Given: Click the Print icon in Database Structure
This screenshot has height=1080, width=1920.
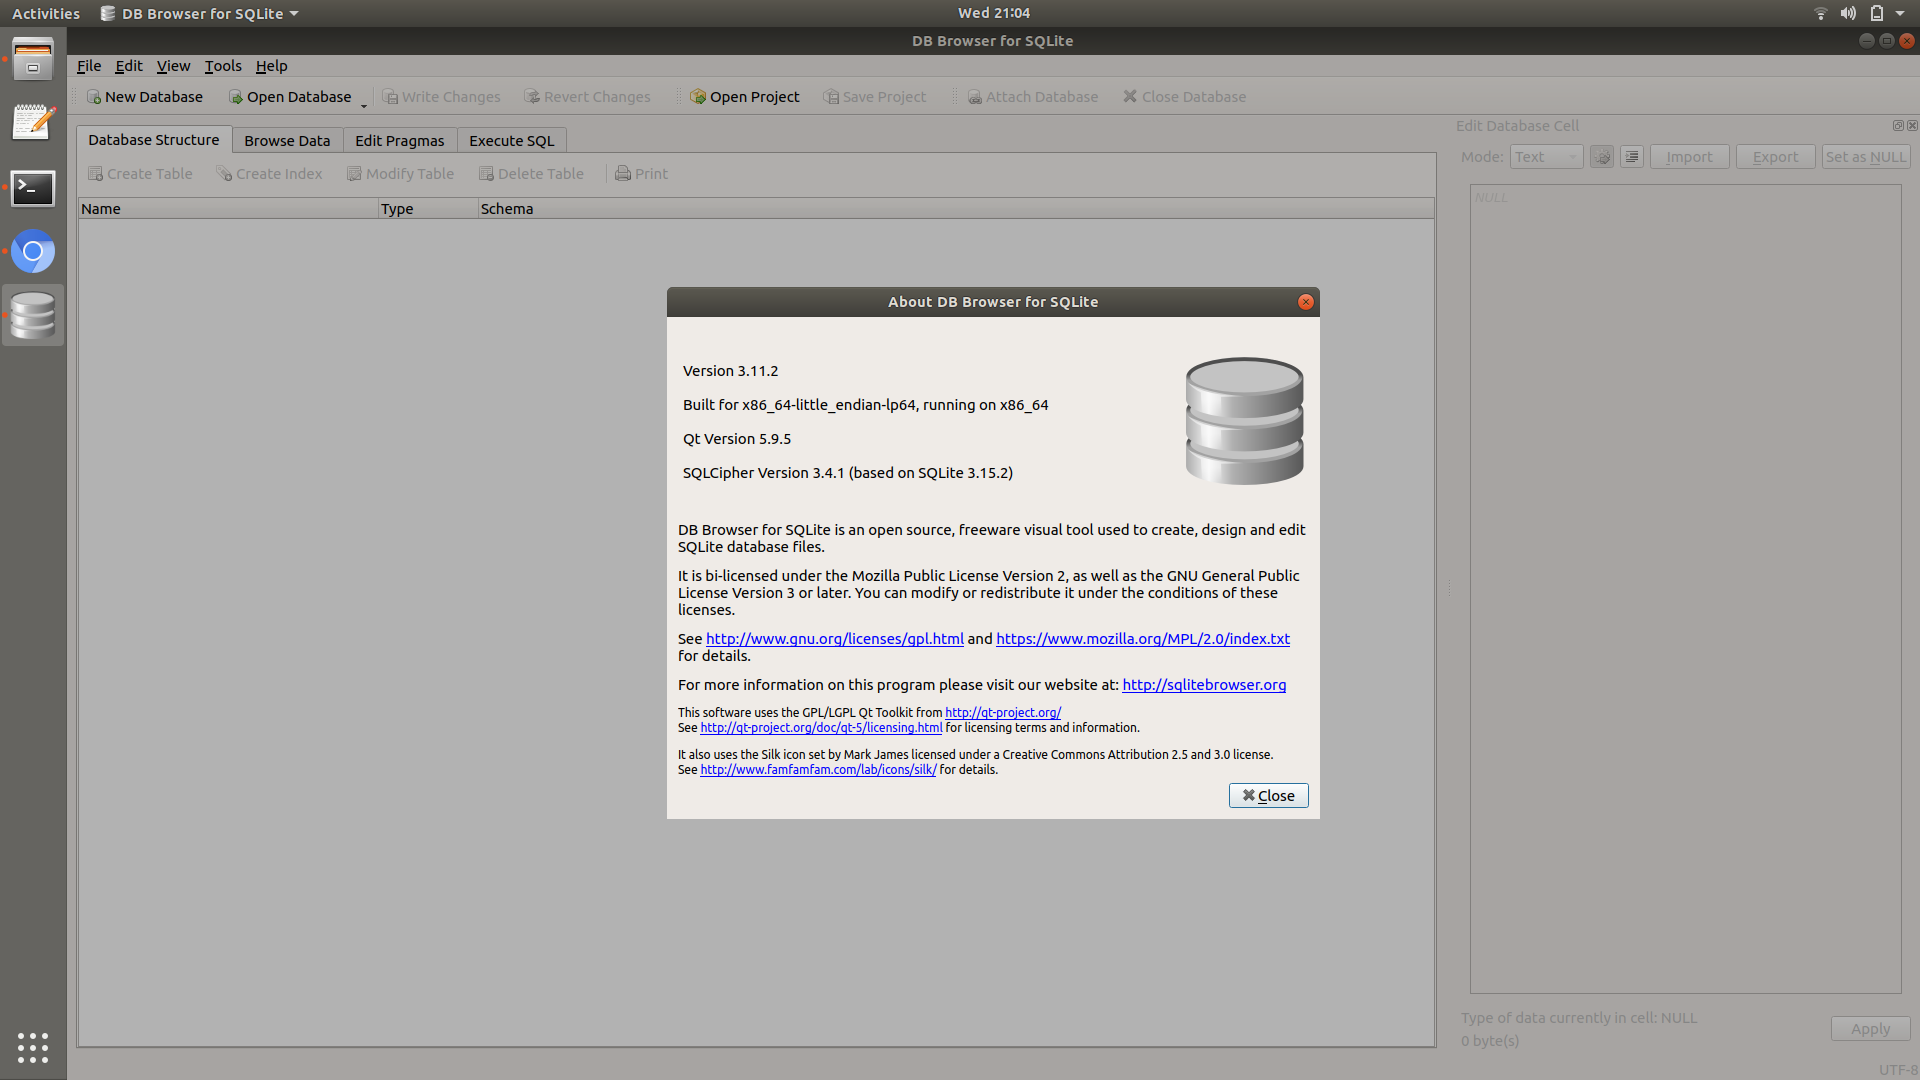Looking at the screenshot, I should [x=640, y=173].
